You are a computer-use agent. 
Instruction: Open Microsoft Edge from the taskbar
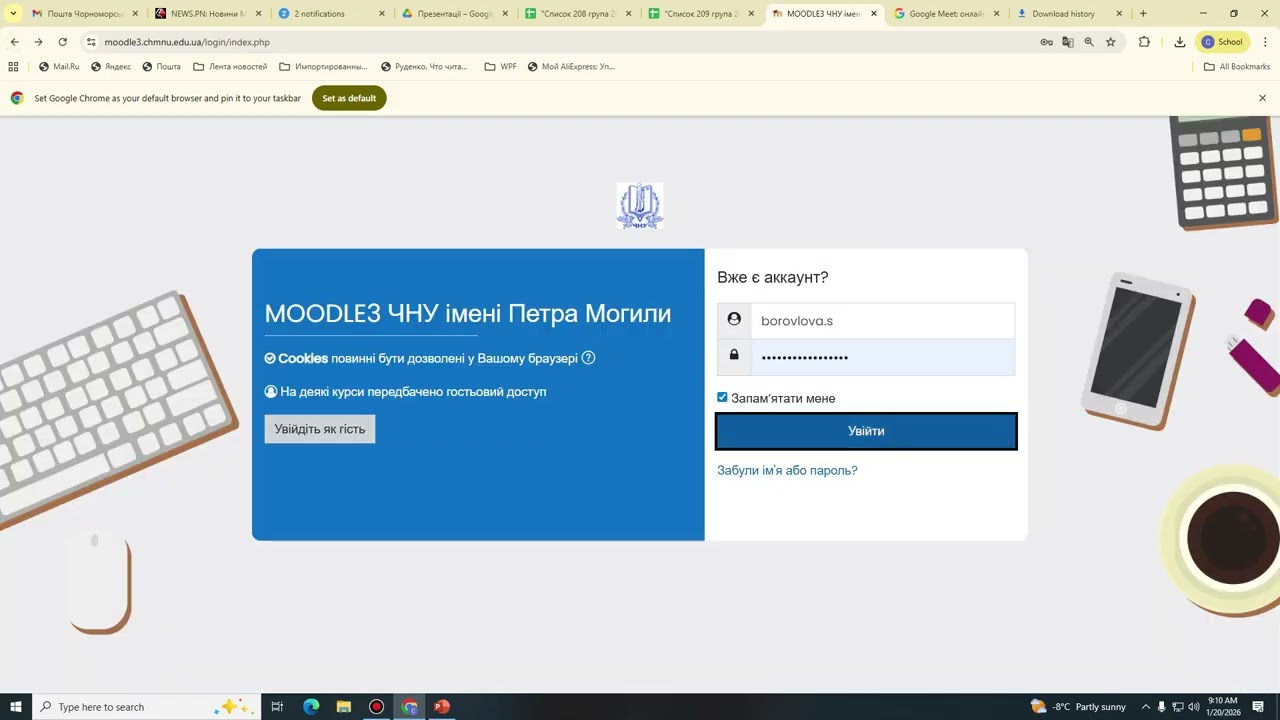coord(311,707)
